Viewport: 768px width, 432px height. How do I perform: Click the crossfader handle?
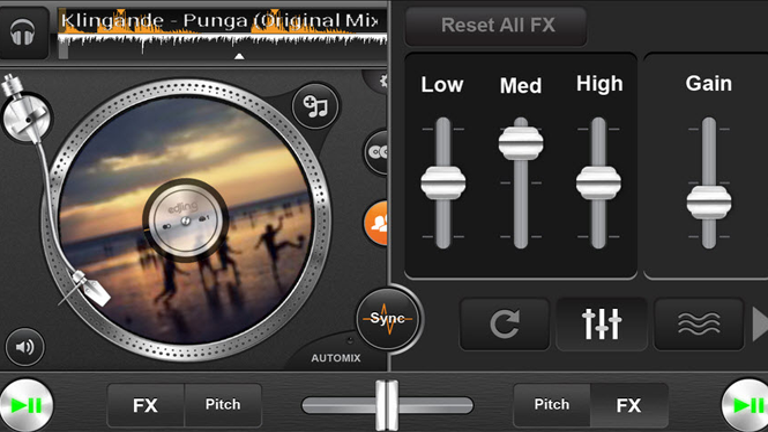387,406
